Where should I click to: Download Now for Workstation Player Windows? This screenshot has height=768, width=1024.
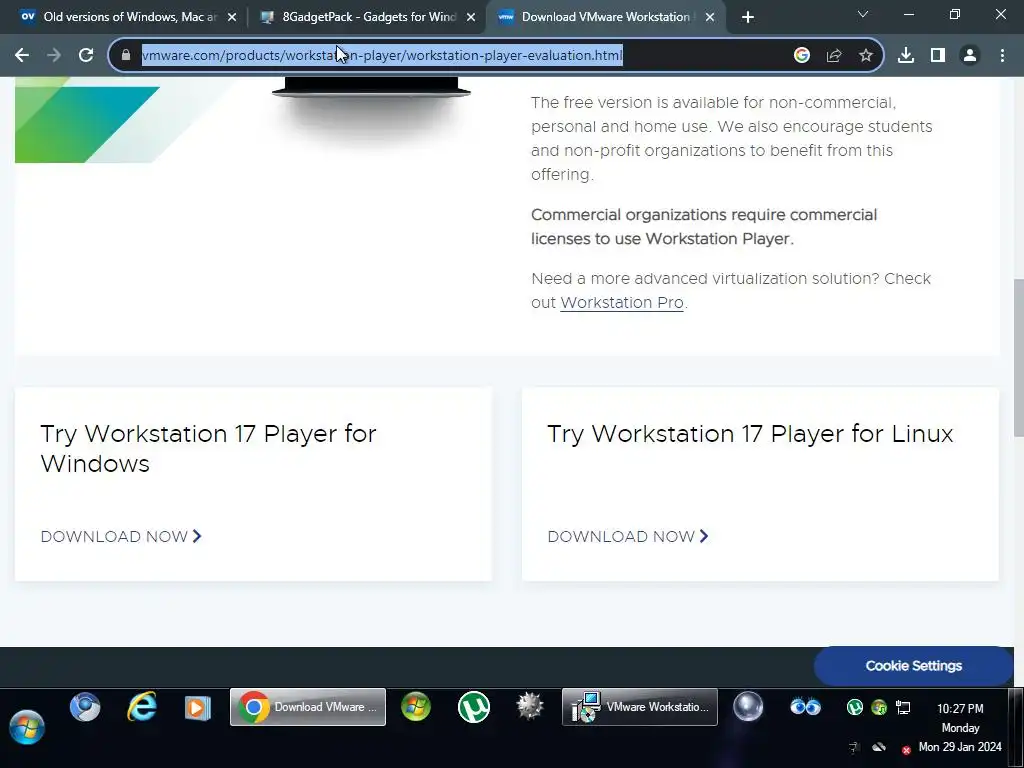coord(121,536)
